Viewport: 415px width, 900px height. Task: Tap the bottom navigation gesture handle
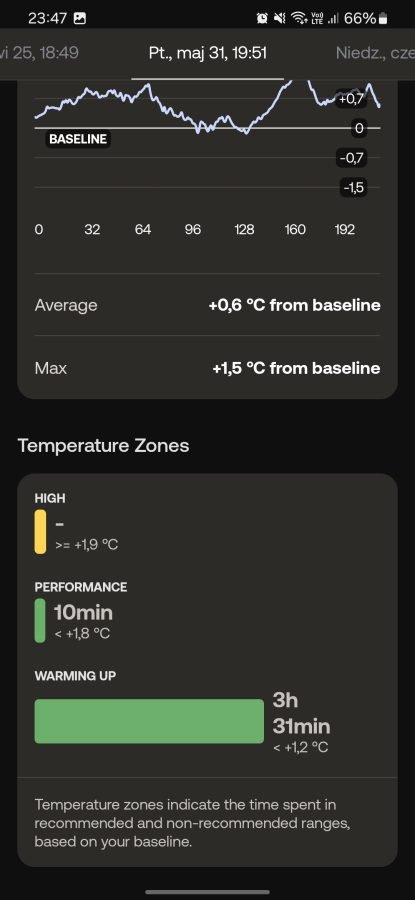coord(207,892)
